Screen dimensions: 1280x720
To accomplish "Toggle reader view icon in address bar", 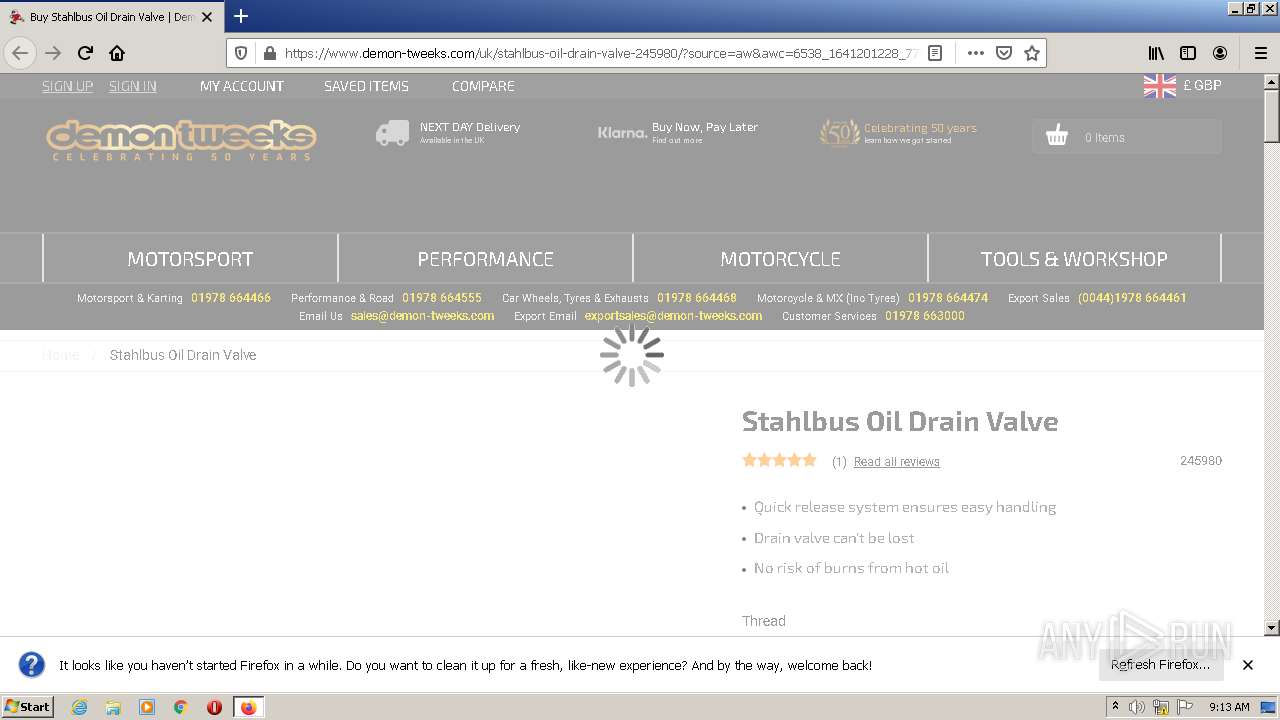I will coord(935,53).
